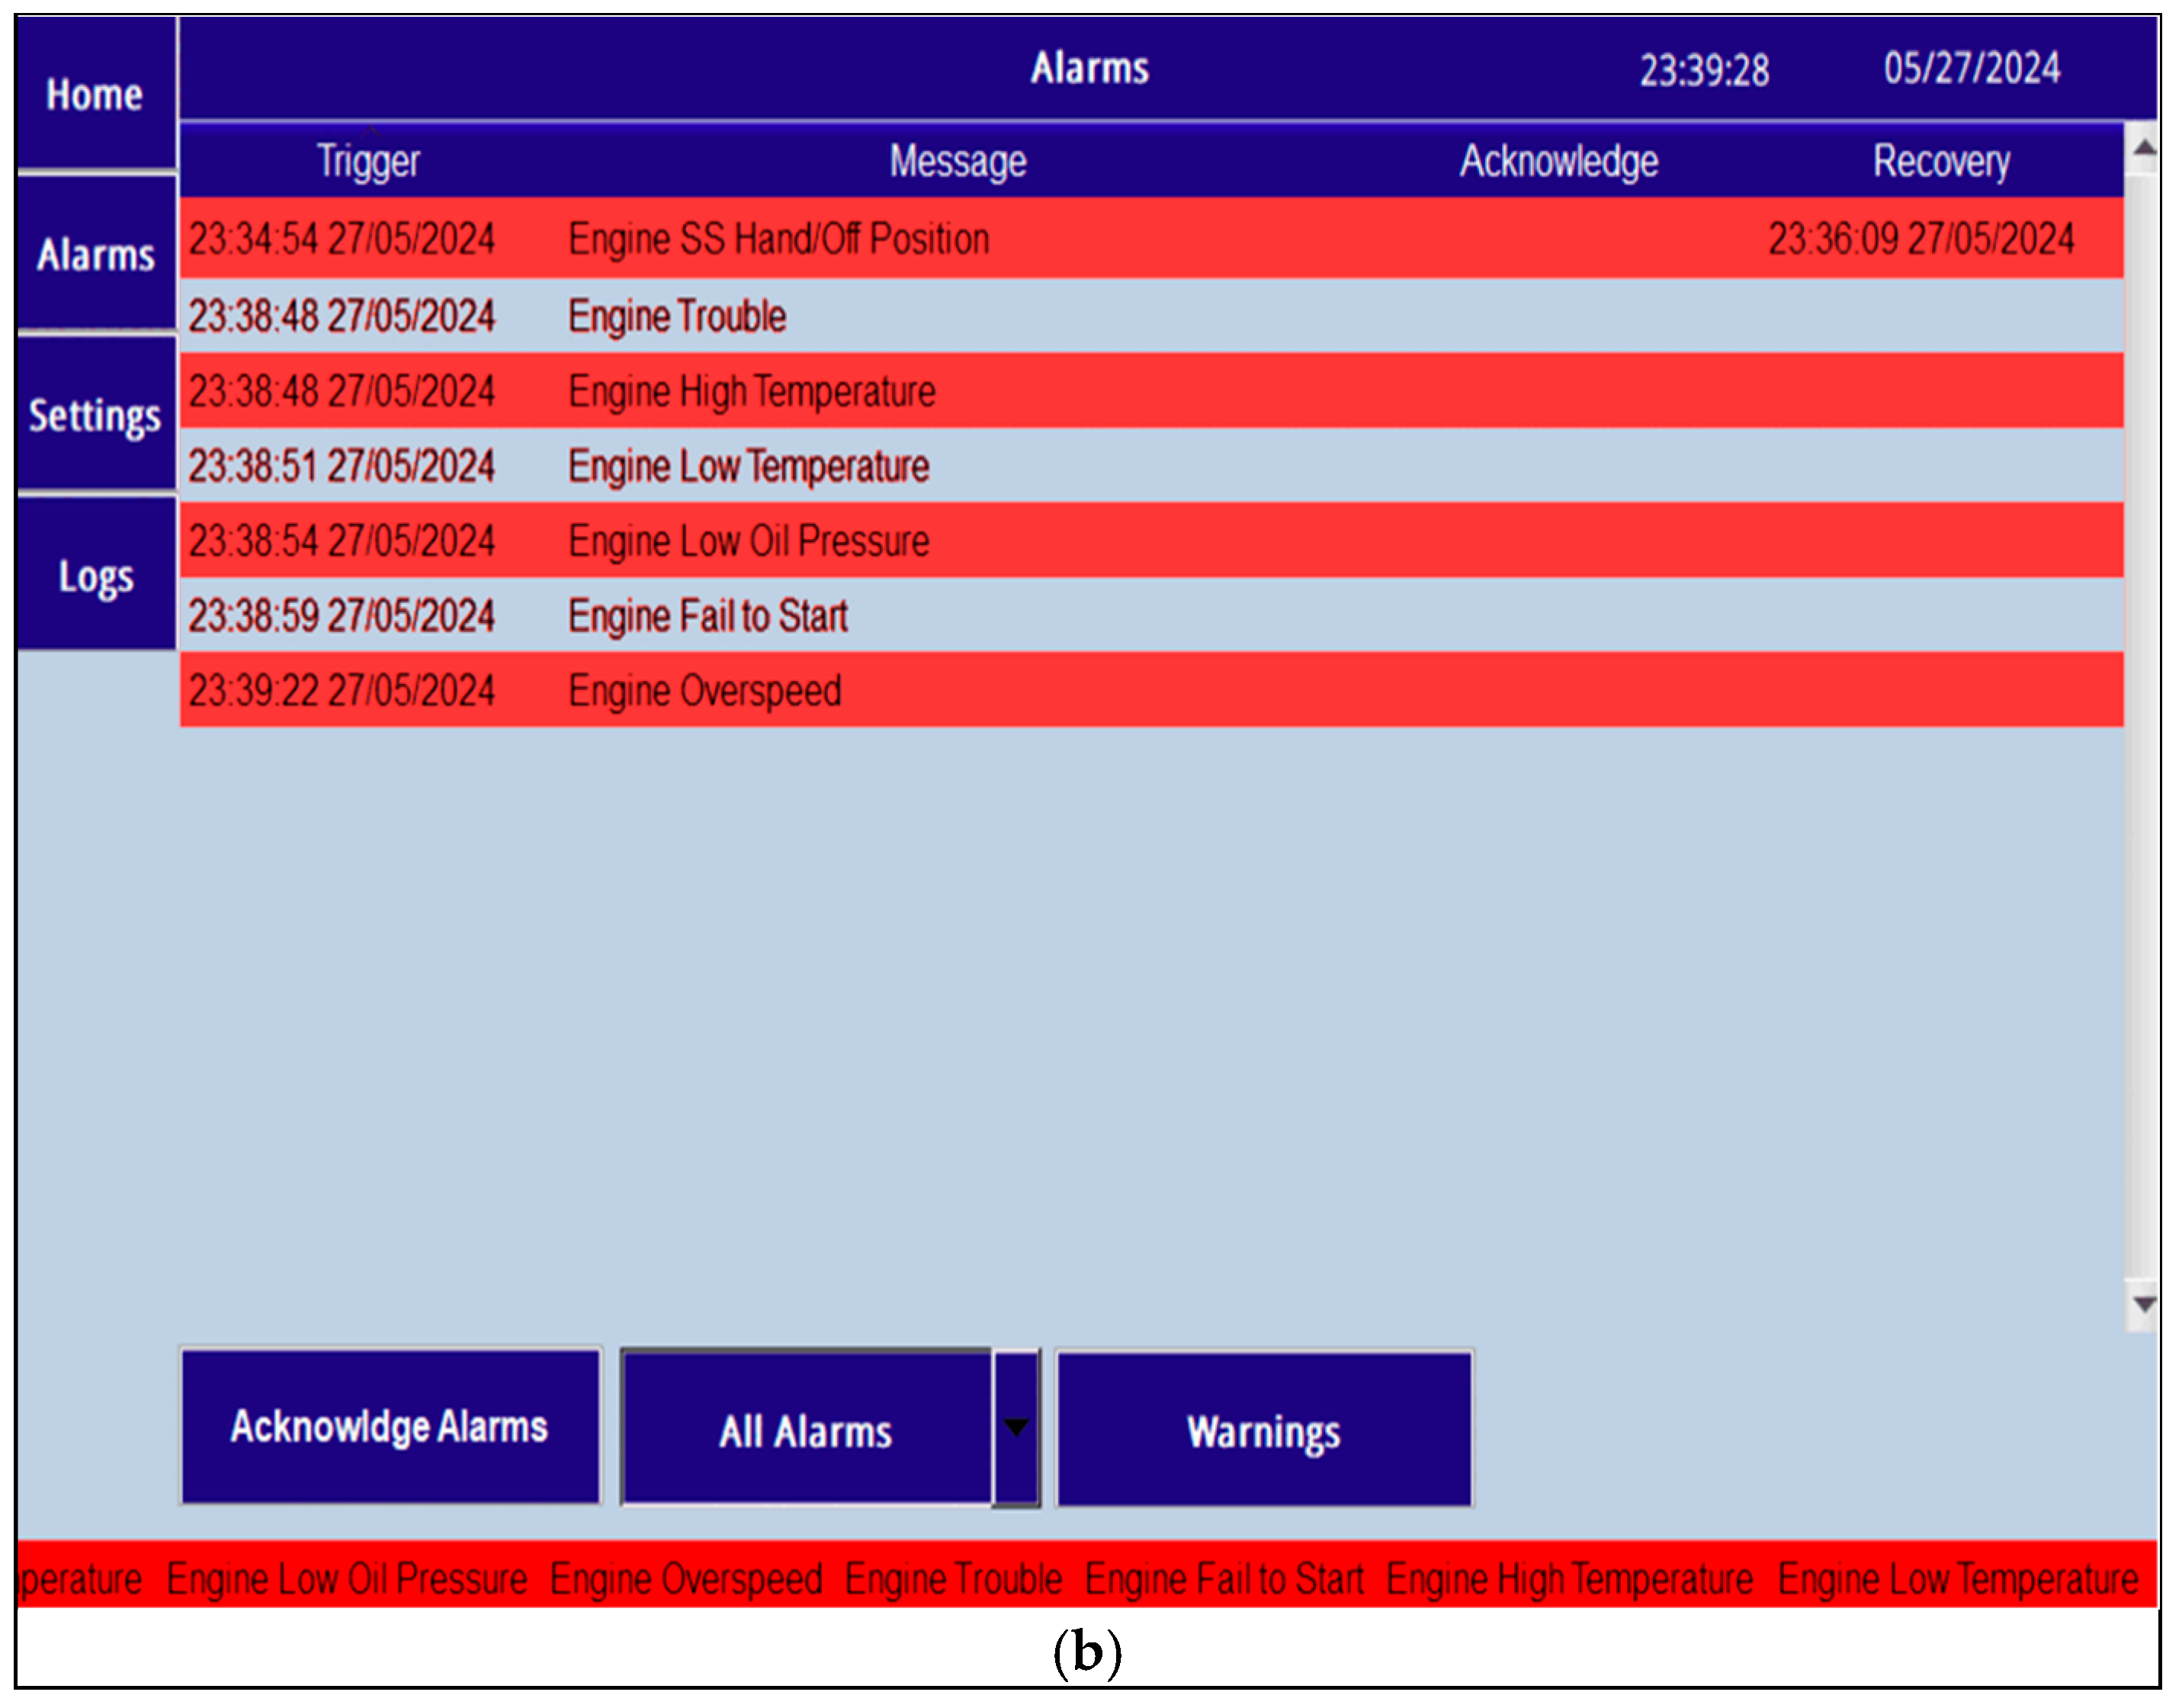Click the scrollbar down arrow
The width and height of the screenshot is (2182, 1708).
pyautogui.click(x=2143, y=1304)
